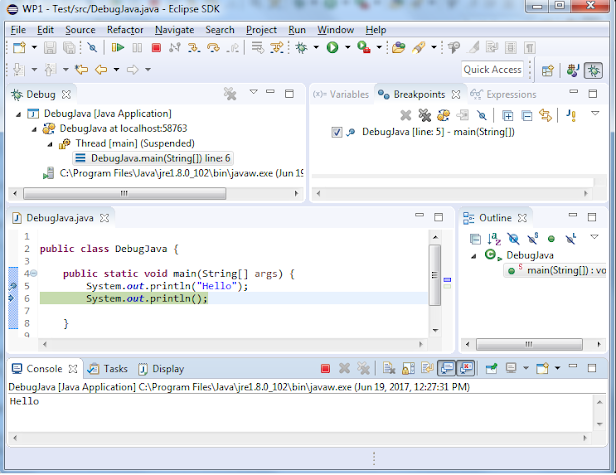The height and width of the screenshot is (475, 616).
Task: Click Step Into toolbar icon
Action: tap(194, 48)
